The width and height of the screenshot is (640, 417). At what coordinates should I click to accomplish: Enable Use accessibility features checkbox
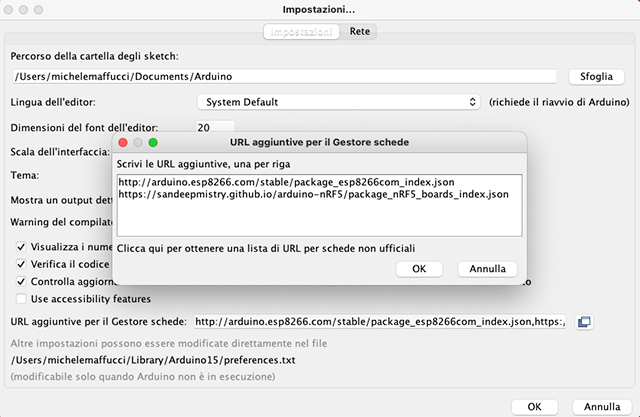click(22, 299)
